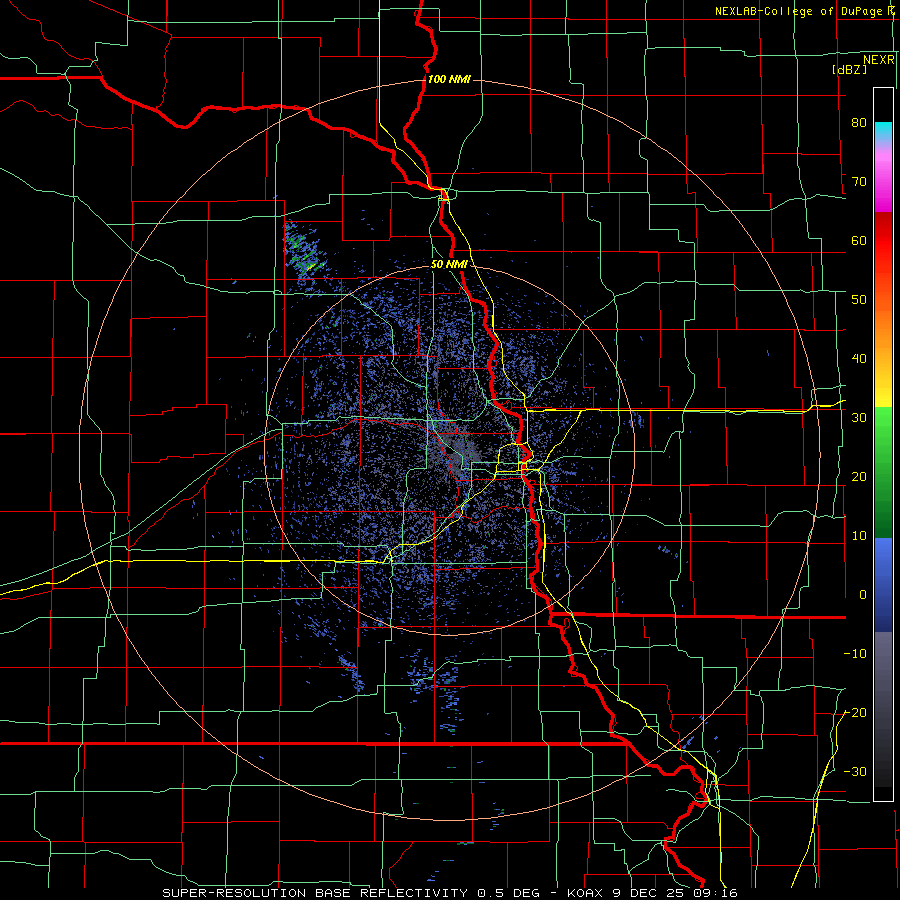
Task: Click the cyan top band of the color bar
Action: (x=883, y=131)
